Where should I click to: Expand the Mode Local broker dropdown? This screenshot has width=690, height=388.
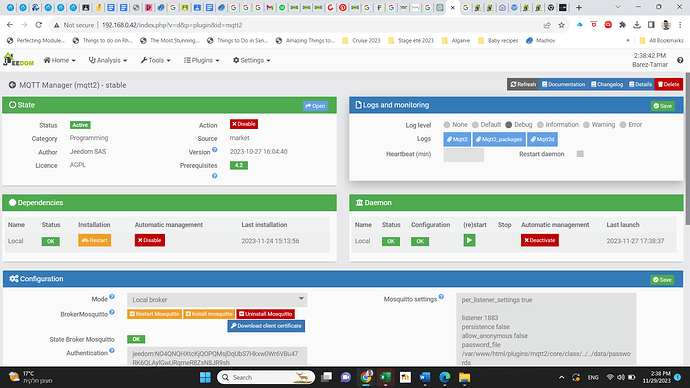point(217,300)
